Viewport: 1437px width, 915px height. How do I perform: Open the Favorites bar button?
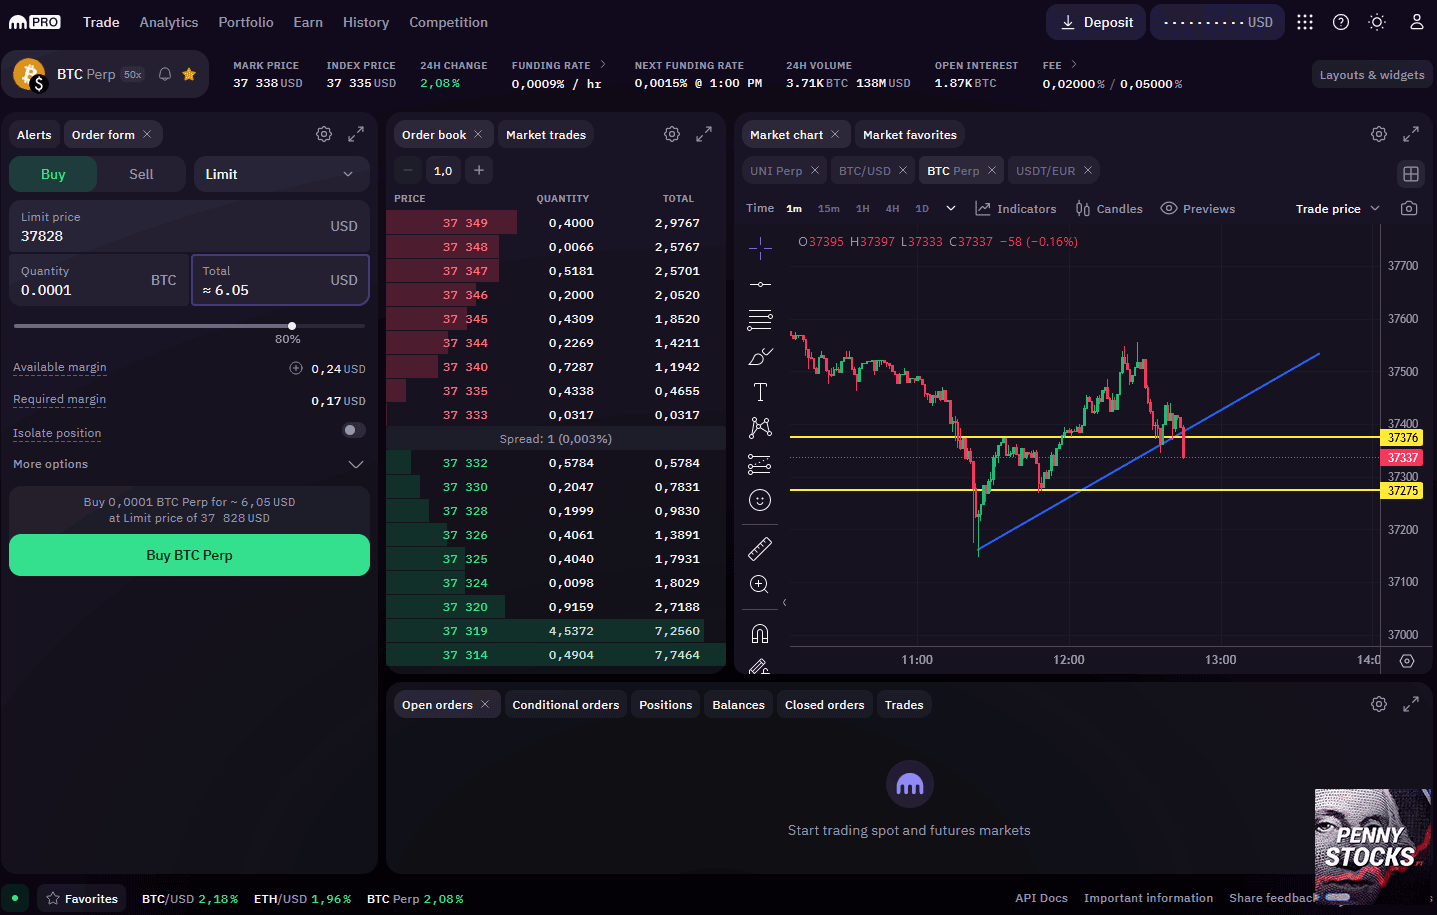tap(82, 898)
